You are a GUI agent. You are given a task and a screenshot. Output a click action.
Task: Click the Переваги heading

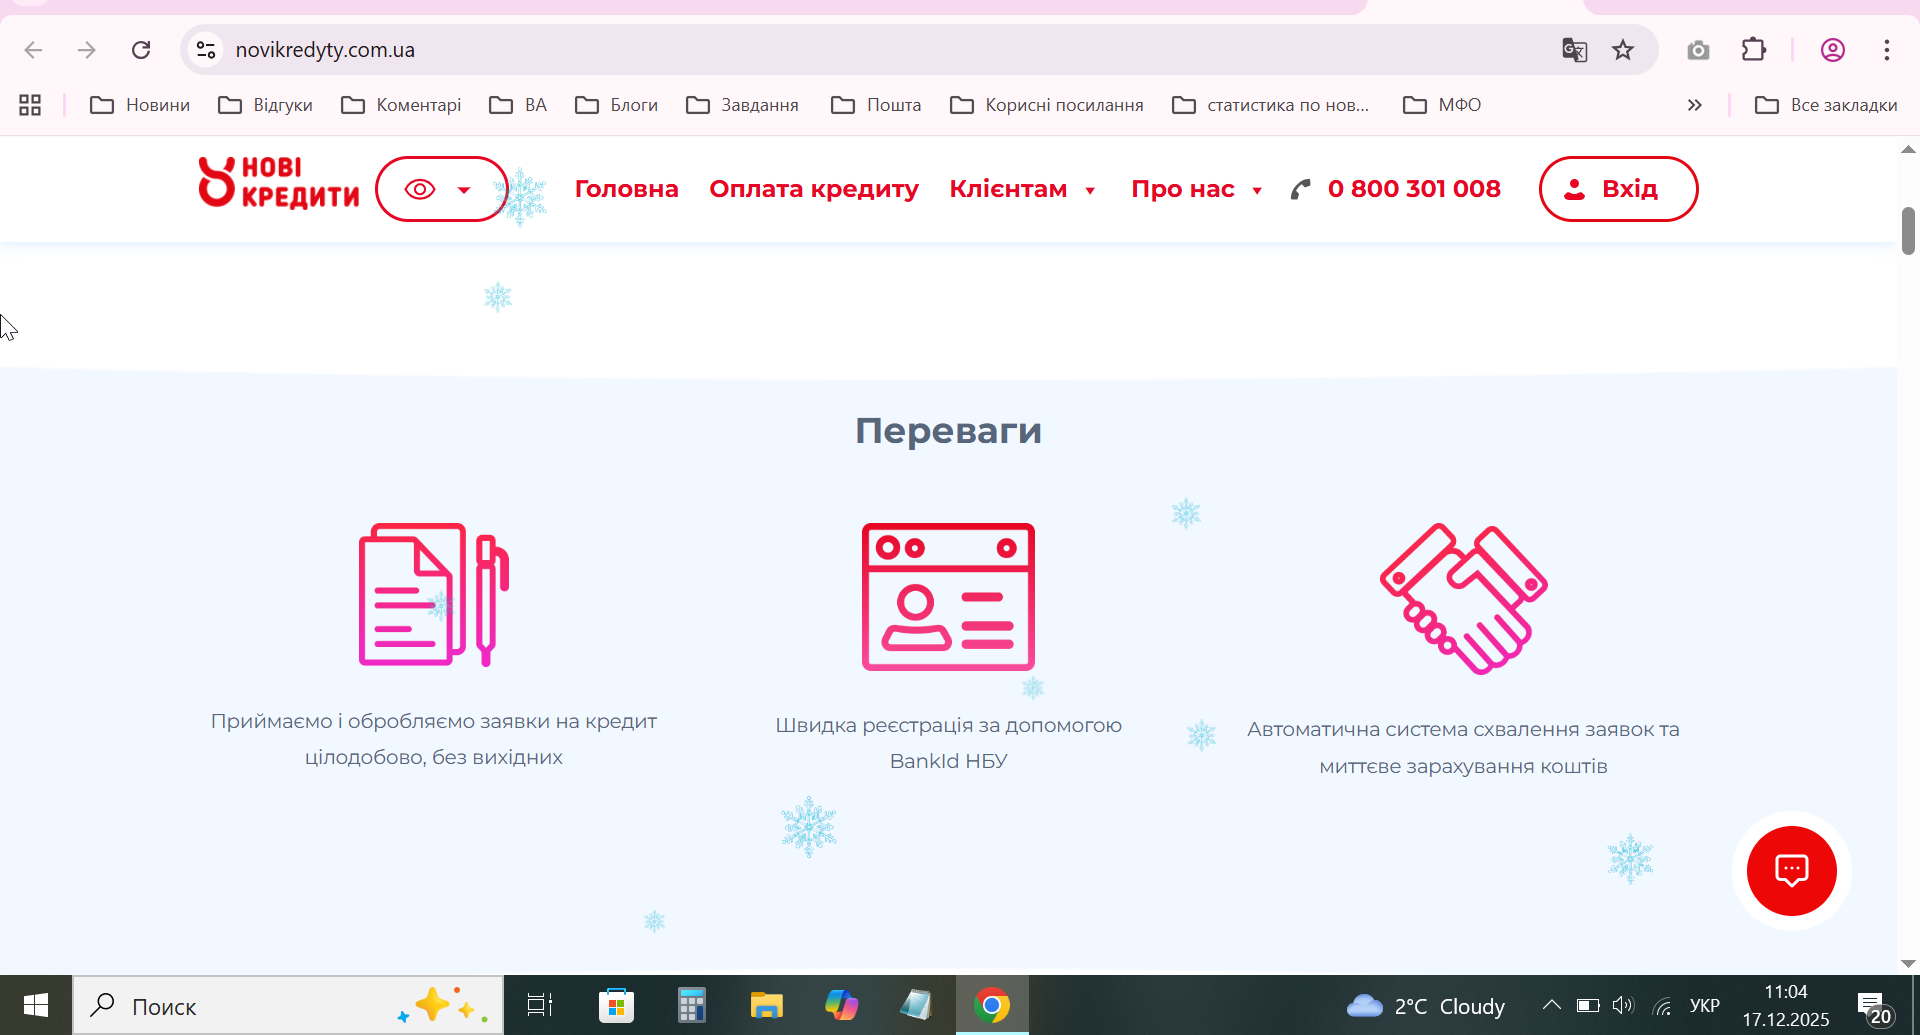[948, 431]
